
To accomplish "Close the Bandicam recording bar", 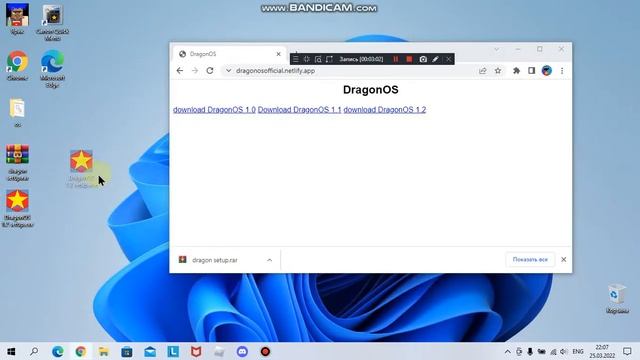I will 449,59.
